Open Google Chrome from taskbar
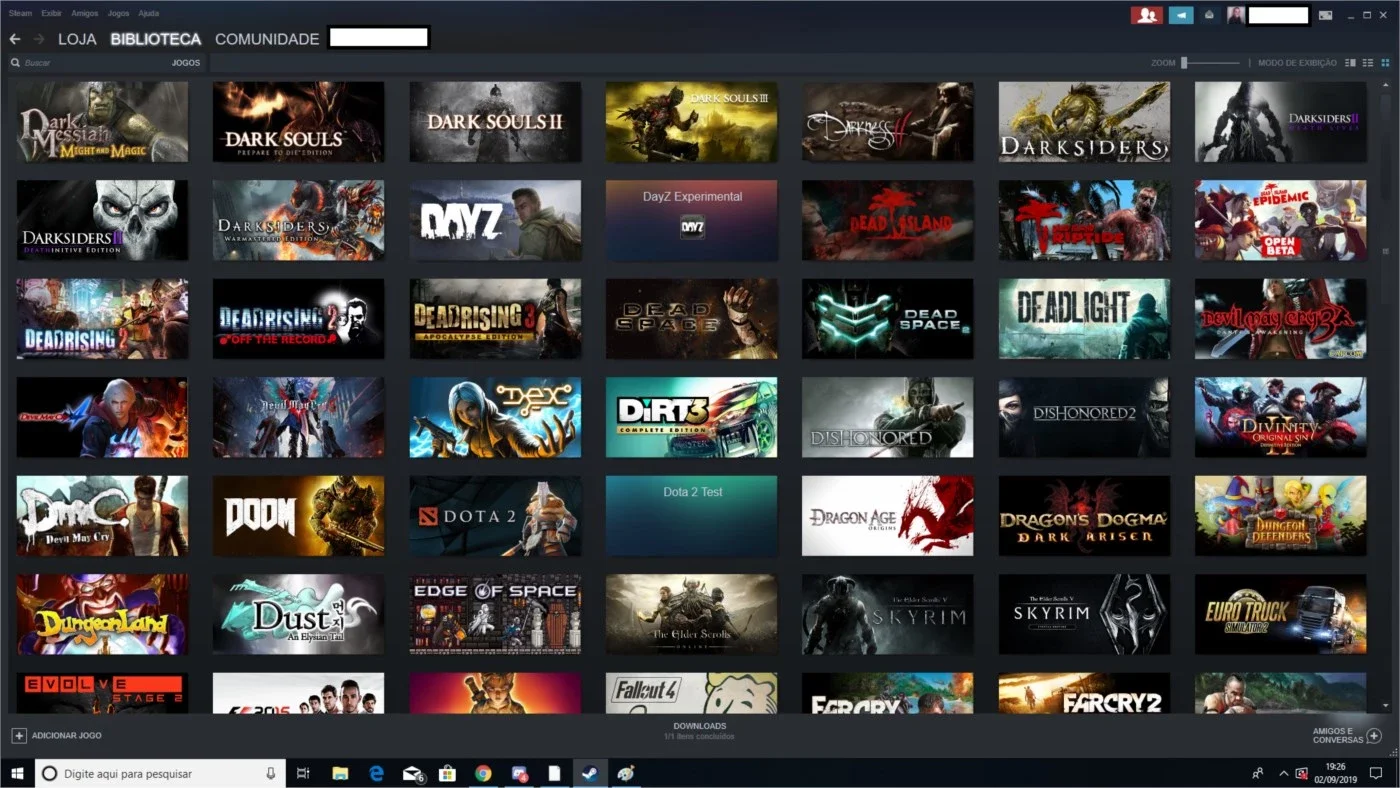1400x788 pixels. coord(483,773)
